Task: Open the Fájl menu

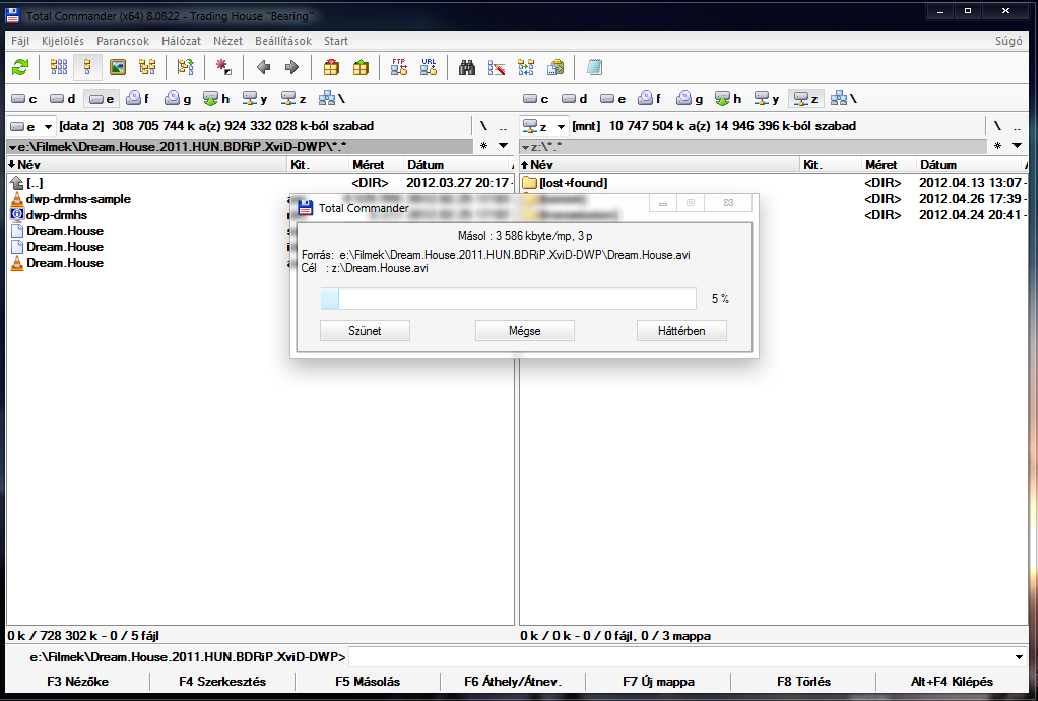Action: [x=20, y=41]
